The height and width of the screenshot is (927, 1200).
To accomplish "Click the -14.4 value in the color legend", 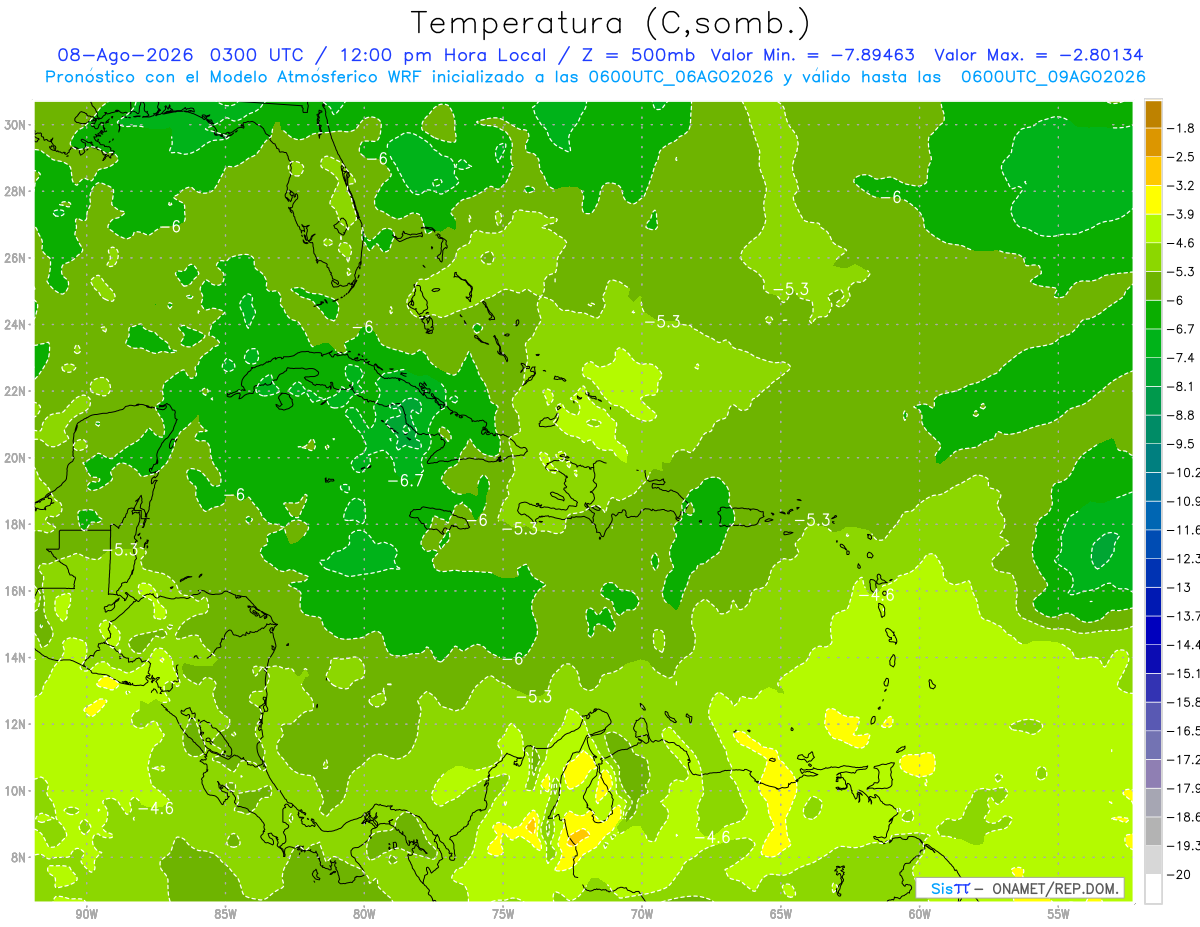I will pos(1184,644).
